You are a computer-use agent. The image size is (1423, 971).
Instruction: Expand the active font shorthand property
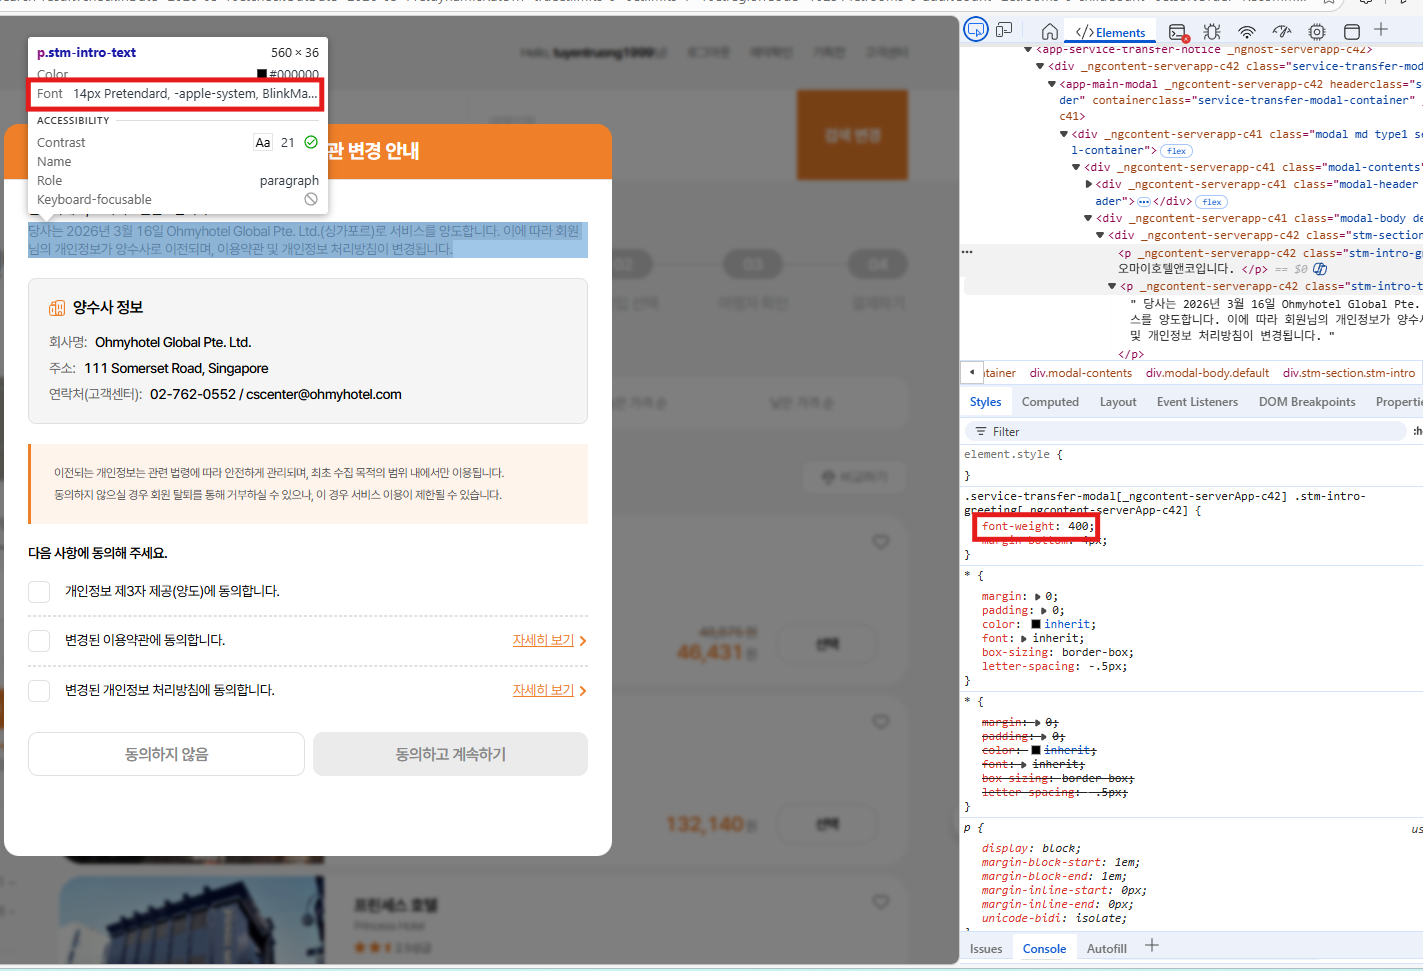[1023, 639]
